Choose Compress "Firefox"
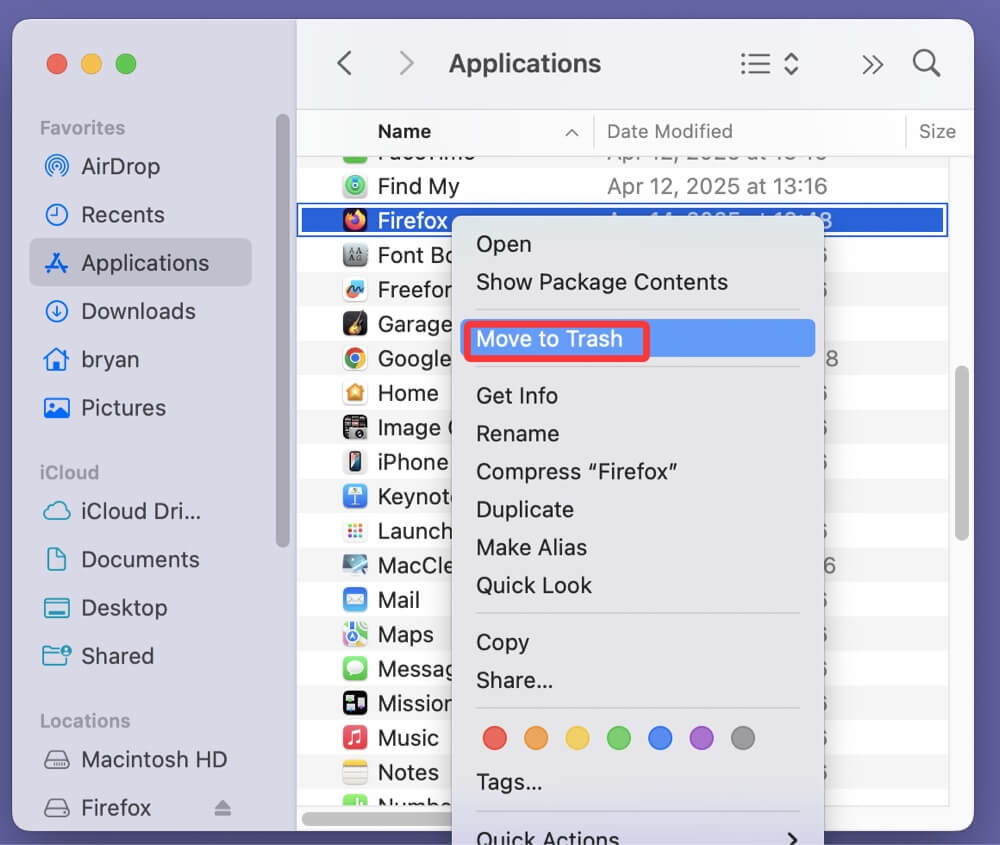1000x845 pixels. (x=577, y=471)
